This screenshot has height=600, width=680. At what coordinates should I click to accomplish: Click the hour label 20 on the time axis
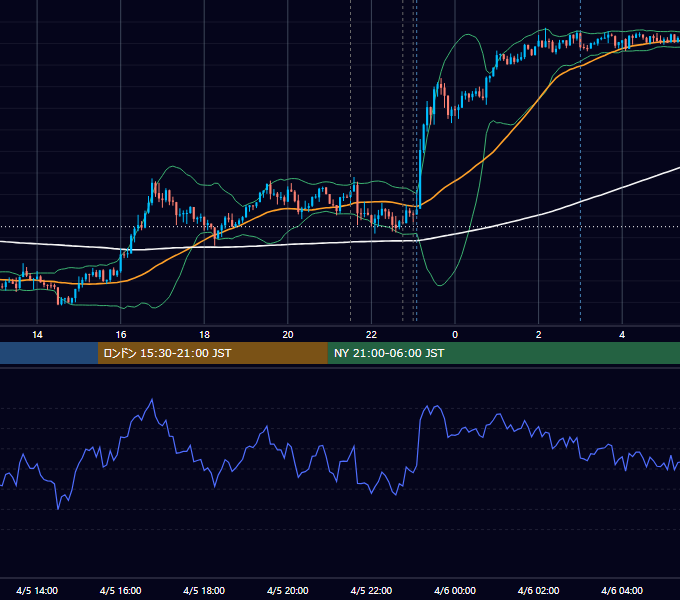point(288,335)
